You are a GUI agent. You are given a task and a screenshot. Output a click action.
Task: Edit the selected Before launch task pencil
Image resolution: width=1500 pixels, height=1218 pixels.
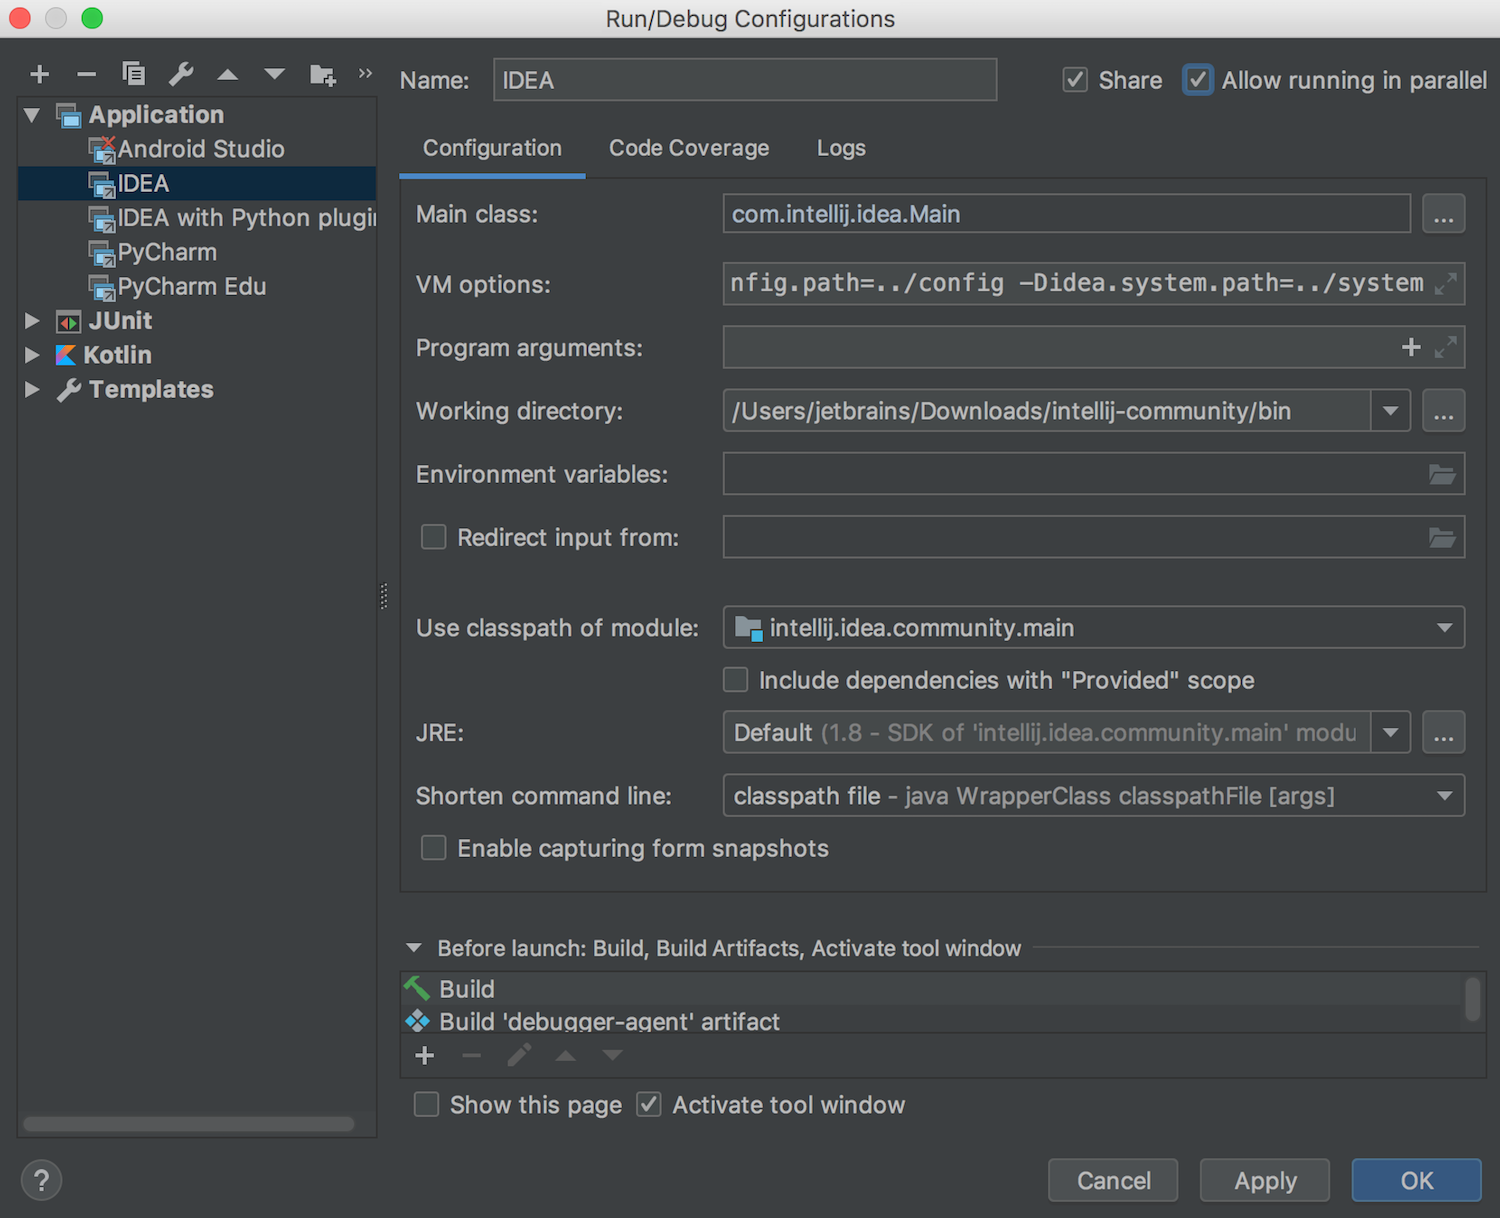coord(519,1055)
